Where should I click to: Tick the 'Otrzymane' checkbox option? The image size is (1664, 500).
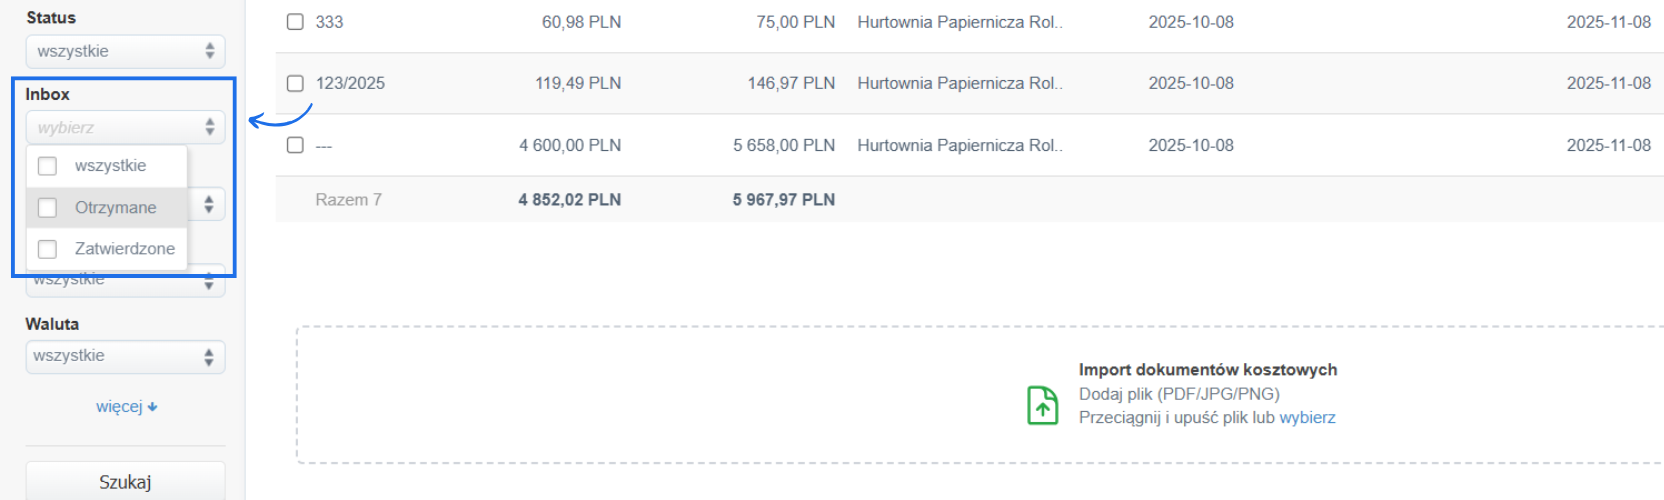tap(47, 208)
